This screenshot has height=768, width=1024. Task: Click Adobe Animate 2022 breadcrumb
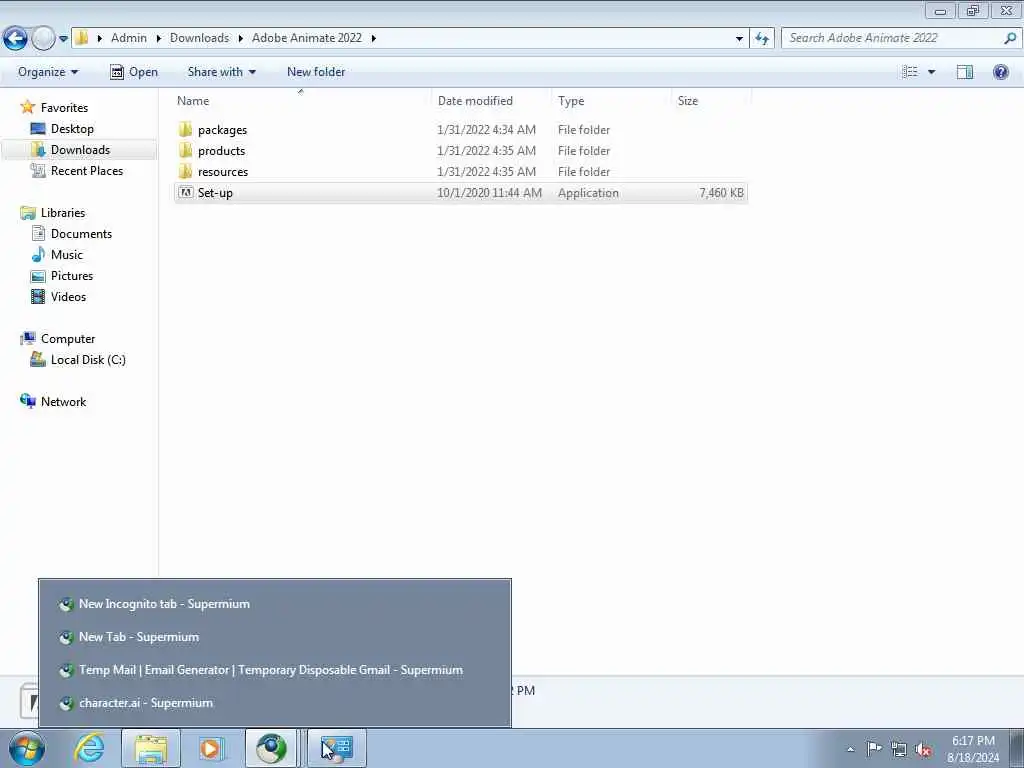coord(306,38)
